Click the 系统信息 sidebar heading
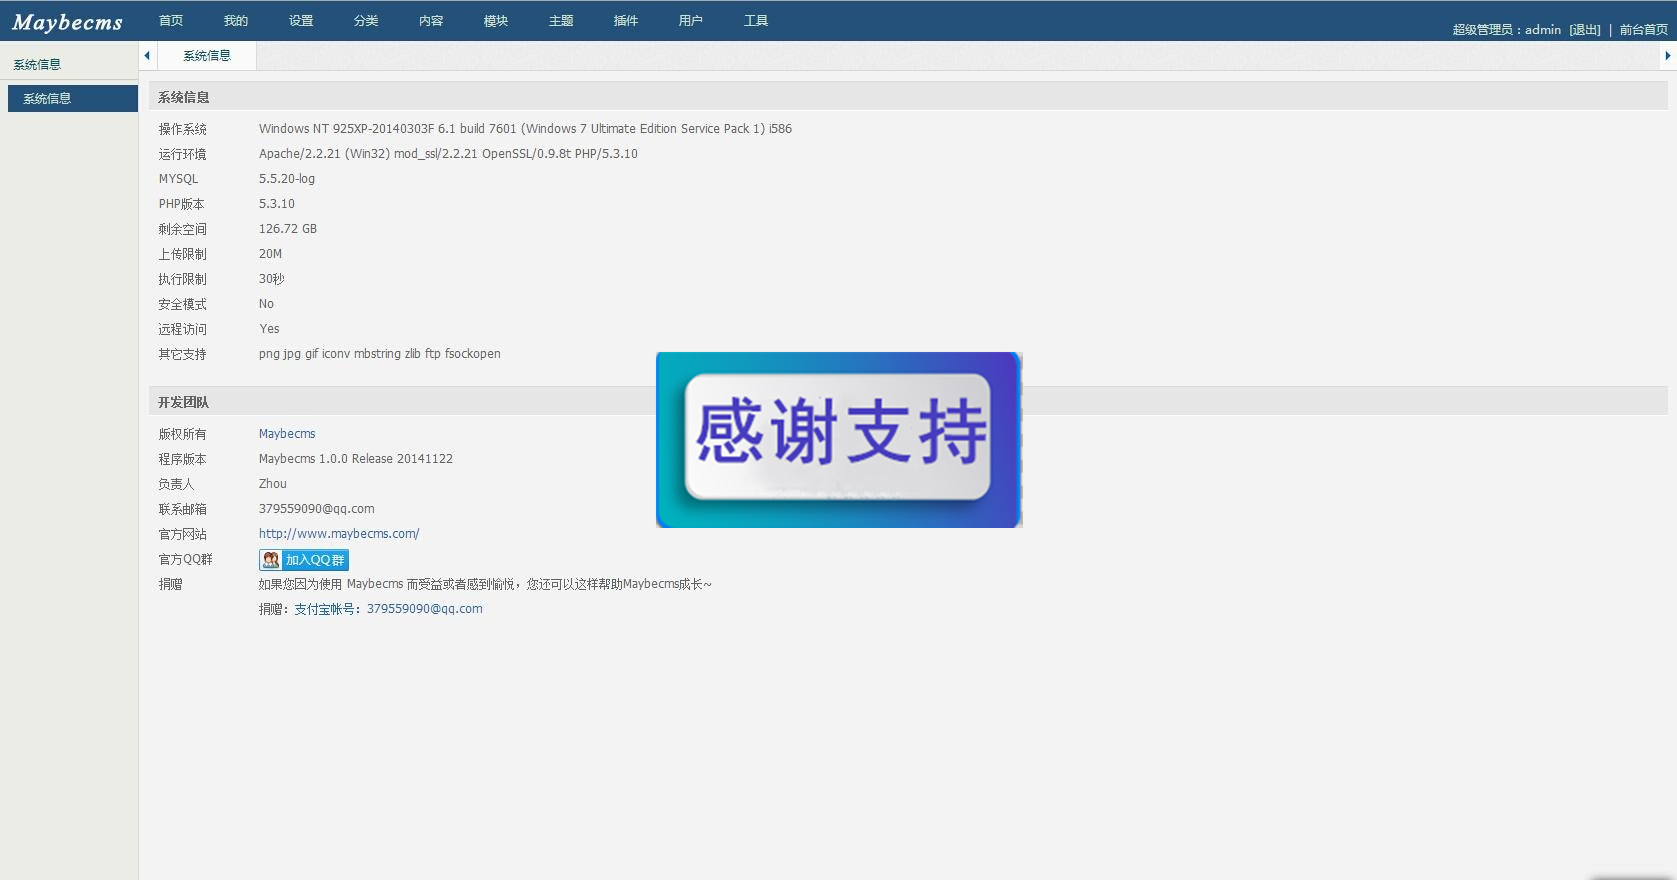This screenshot has height=880, width=1677. pyautogui.click(x=37, y=64)
